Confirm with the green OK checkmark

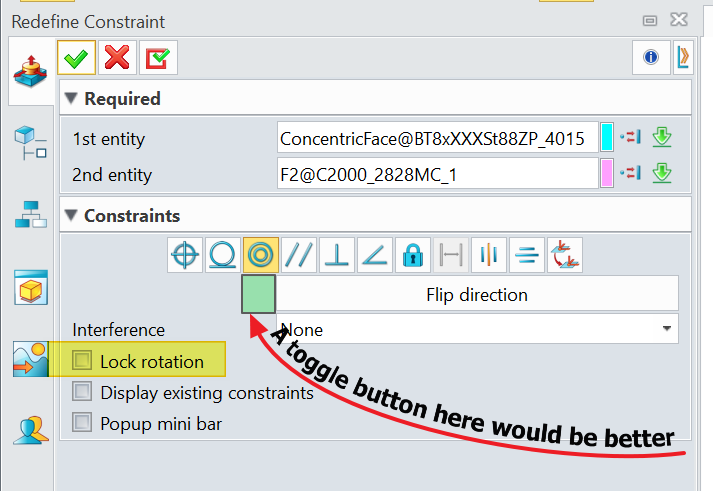pyautogui.click(x=76, y=58)
